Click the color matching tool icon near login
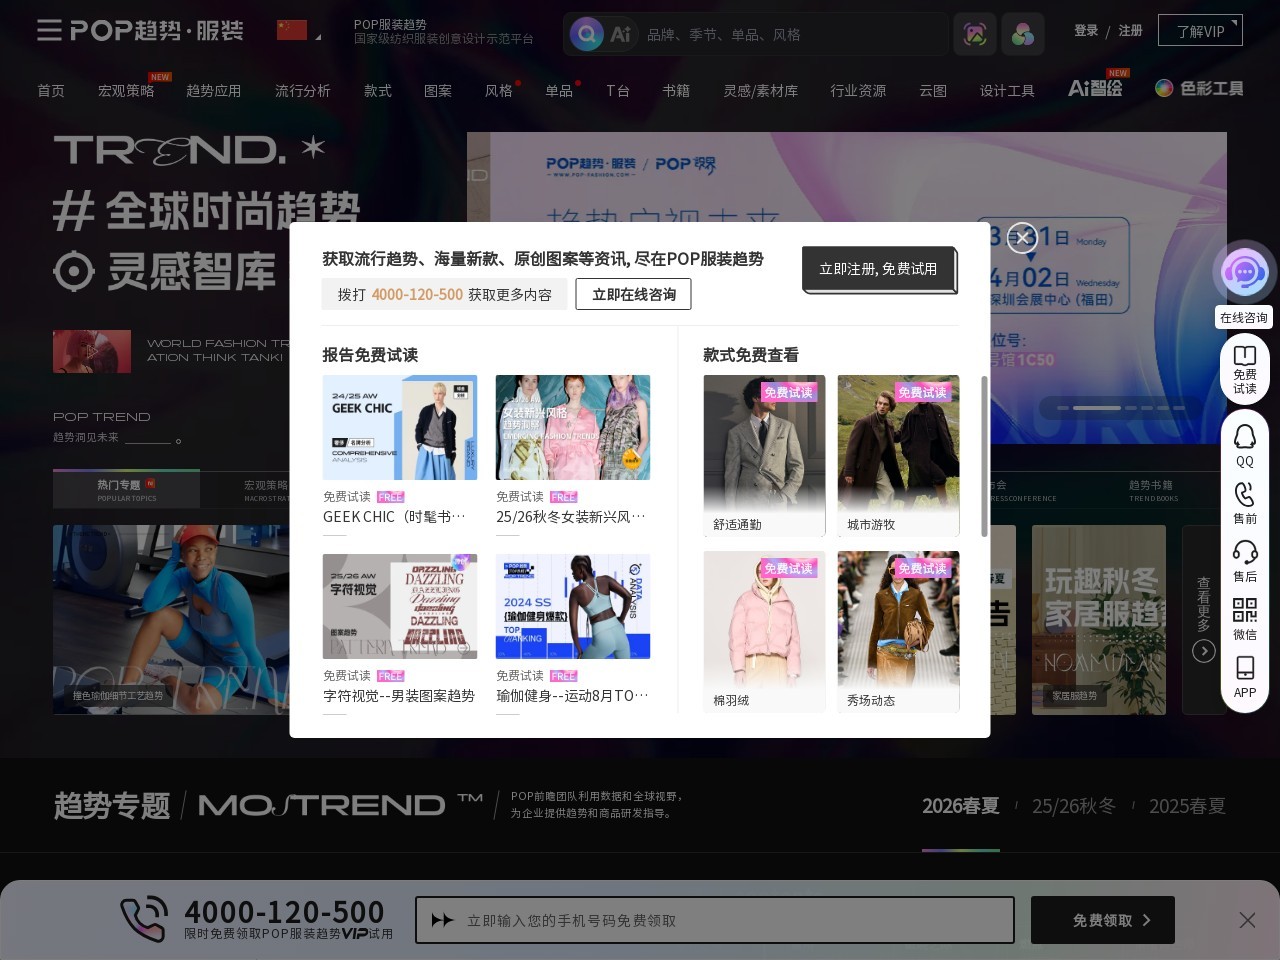The width and height of the screenshot is (1280, 960). pos(1022,34)
